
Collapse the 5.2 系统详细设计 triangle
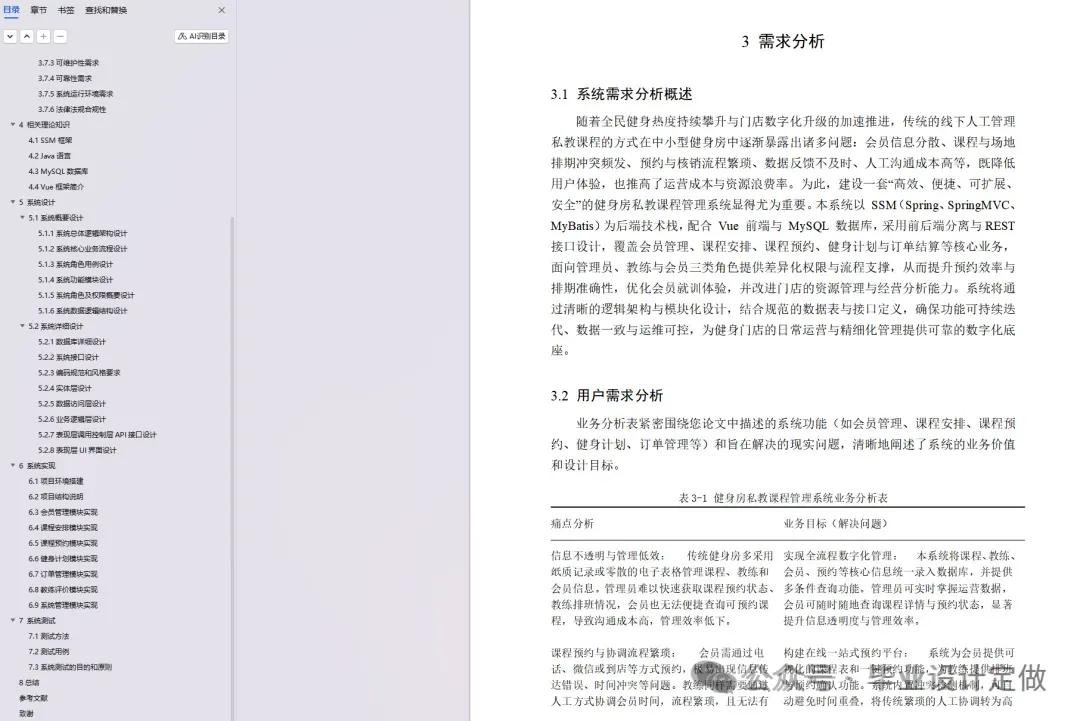[x=22, y=326]
